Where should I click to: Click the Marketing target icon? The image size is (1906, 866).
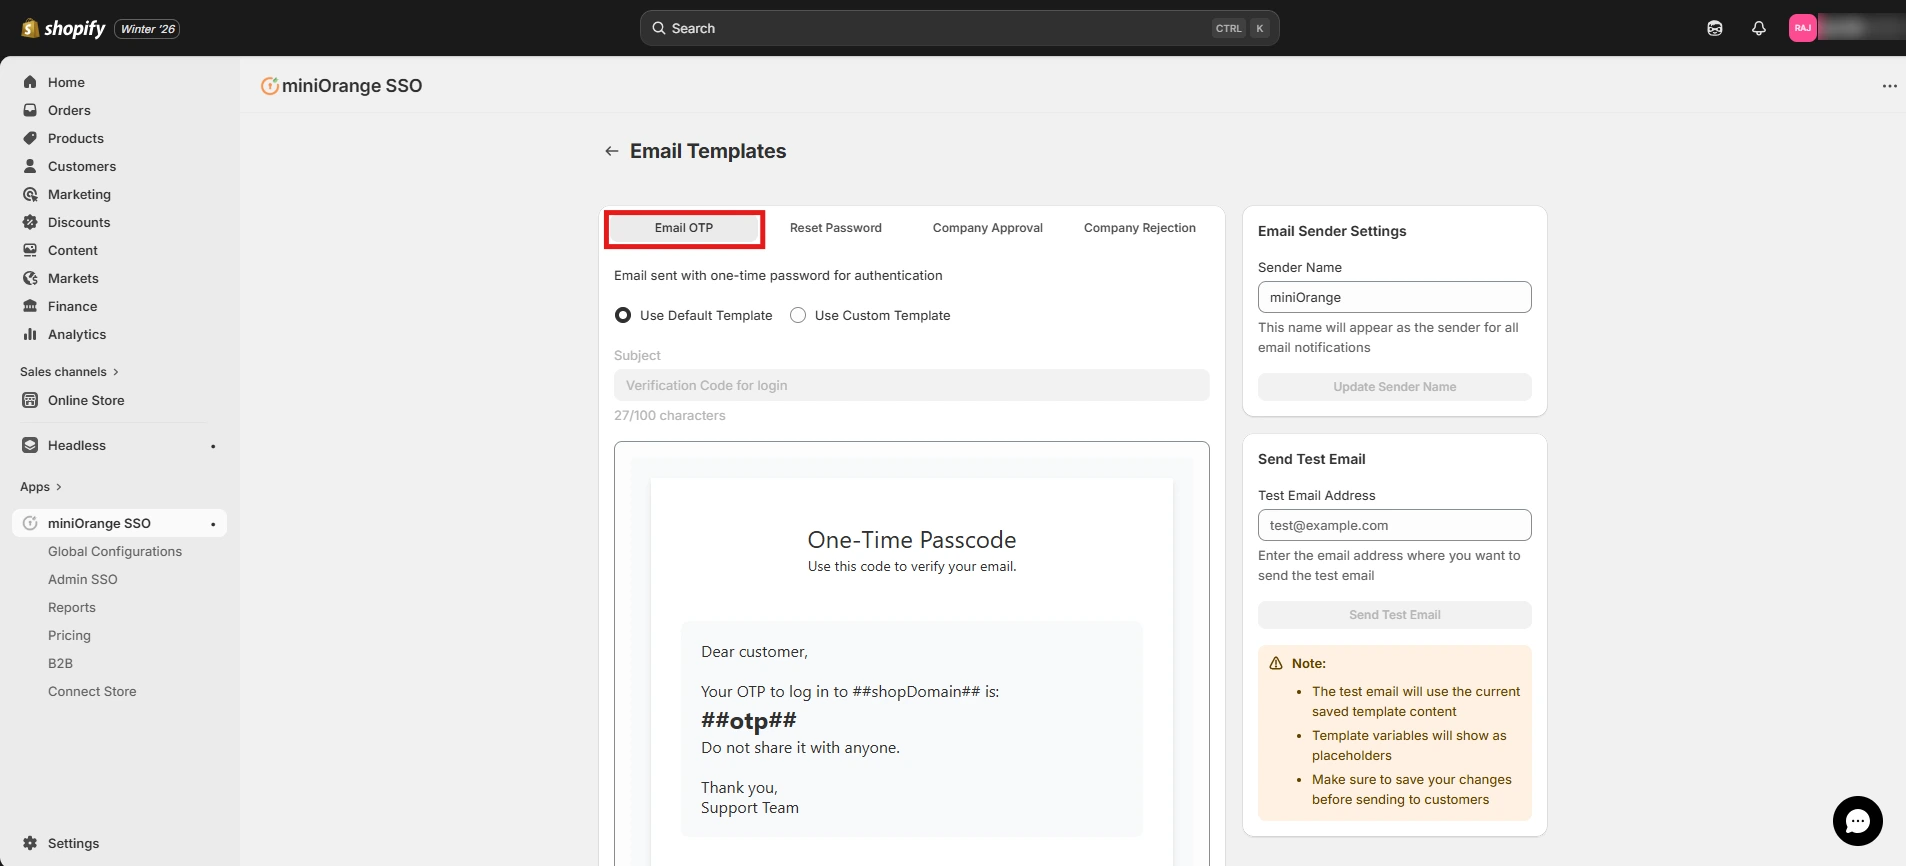[x=30, y=194]
